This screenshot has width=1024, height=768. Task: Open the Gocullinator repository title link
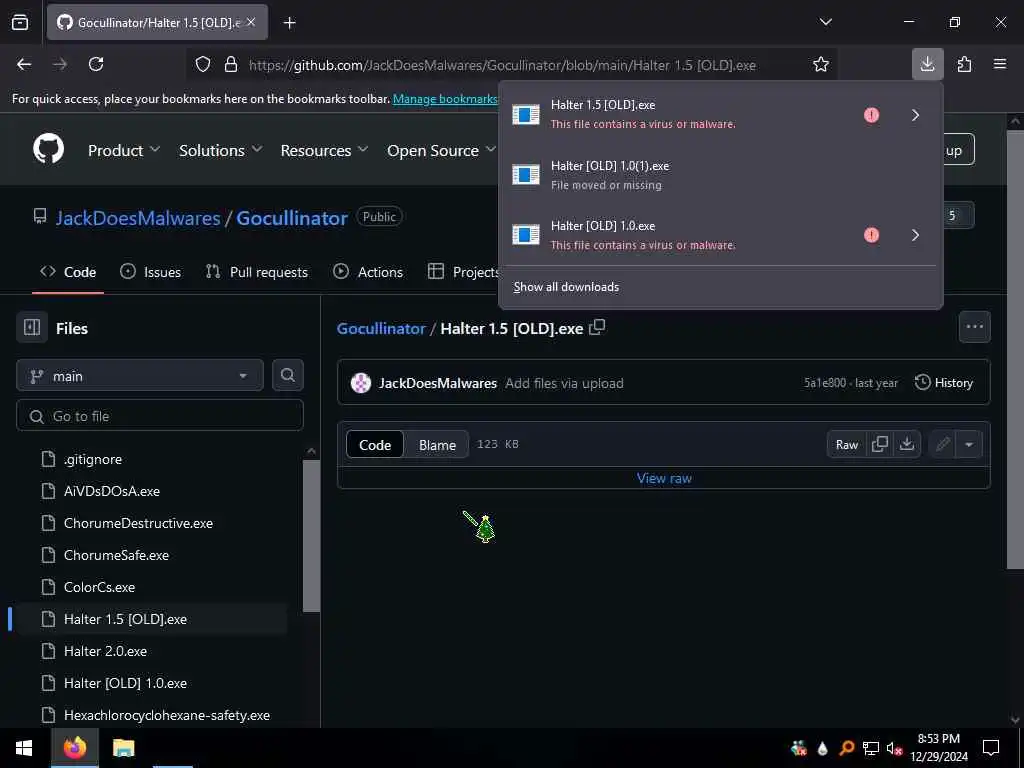point(291,217)
